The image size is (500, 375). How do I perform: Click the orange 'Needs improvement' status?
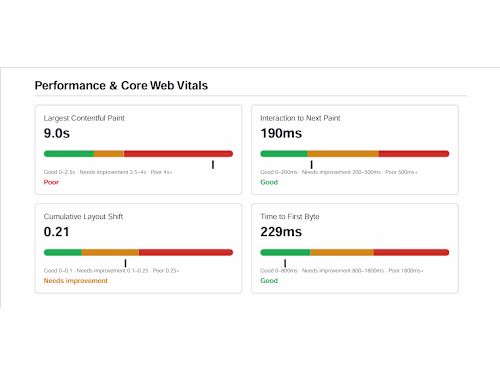pos(76,281)
